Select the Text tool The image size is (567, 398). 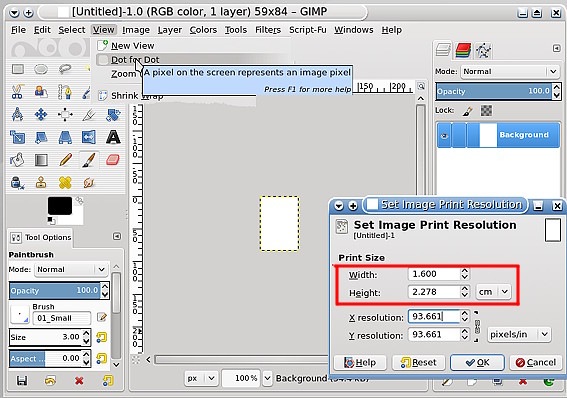click(113, 137)
